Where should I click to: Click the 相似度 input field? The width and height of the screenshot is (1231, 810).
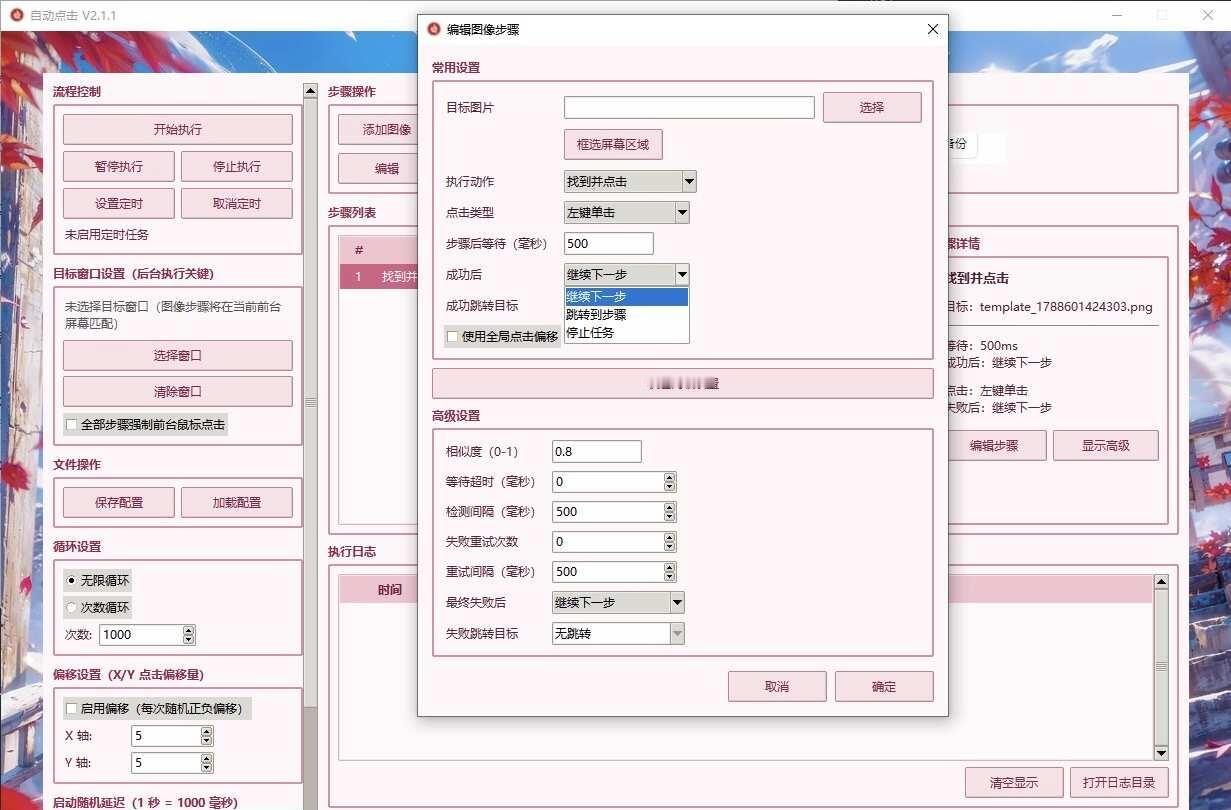pos(597,451)
